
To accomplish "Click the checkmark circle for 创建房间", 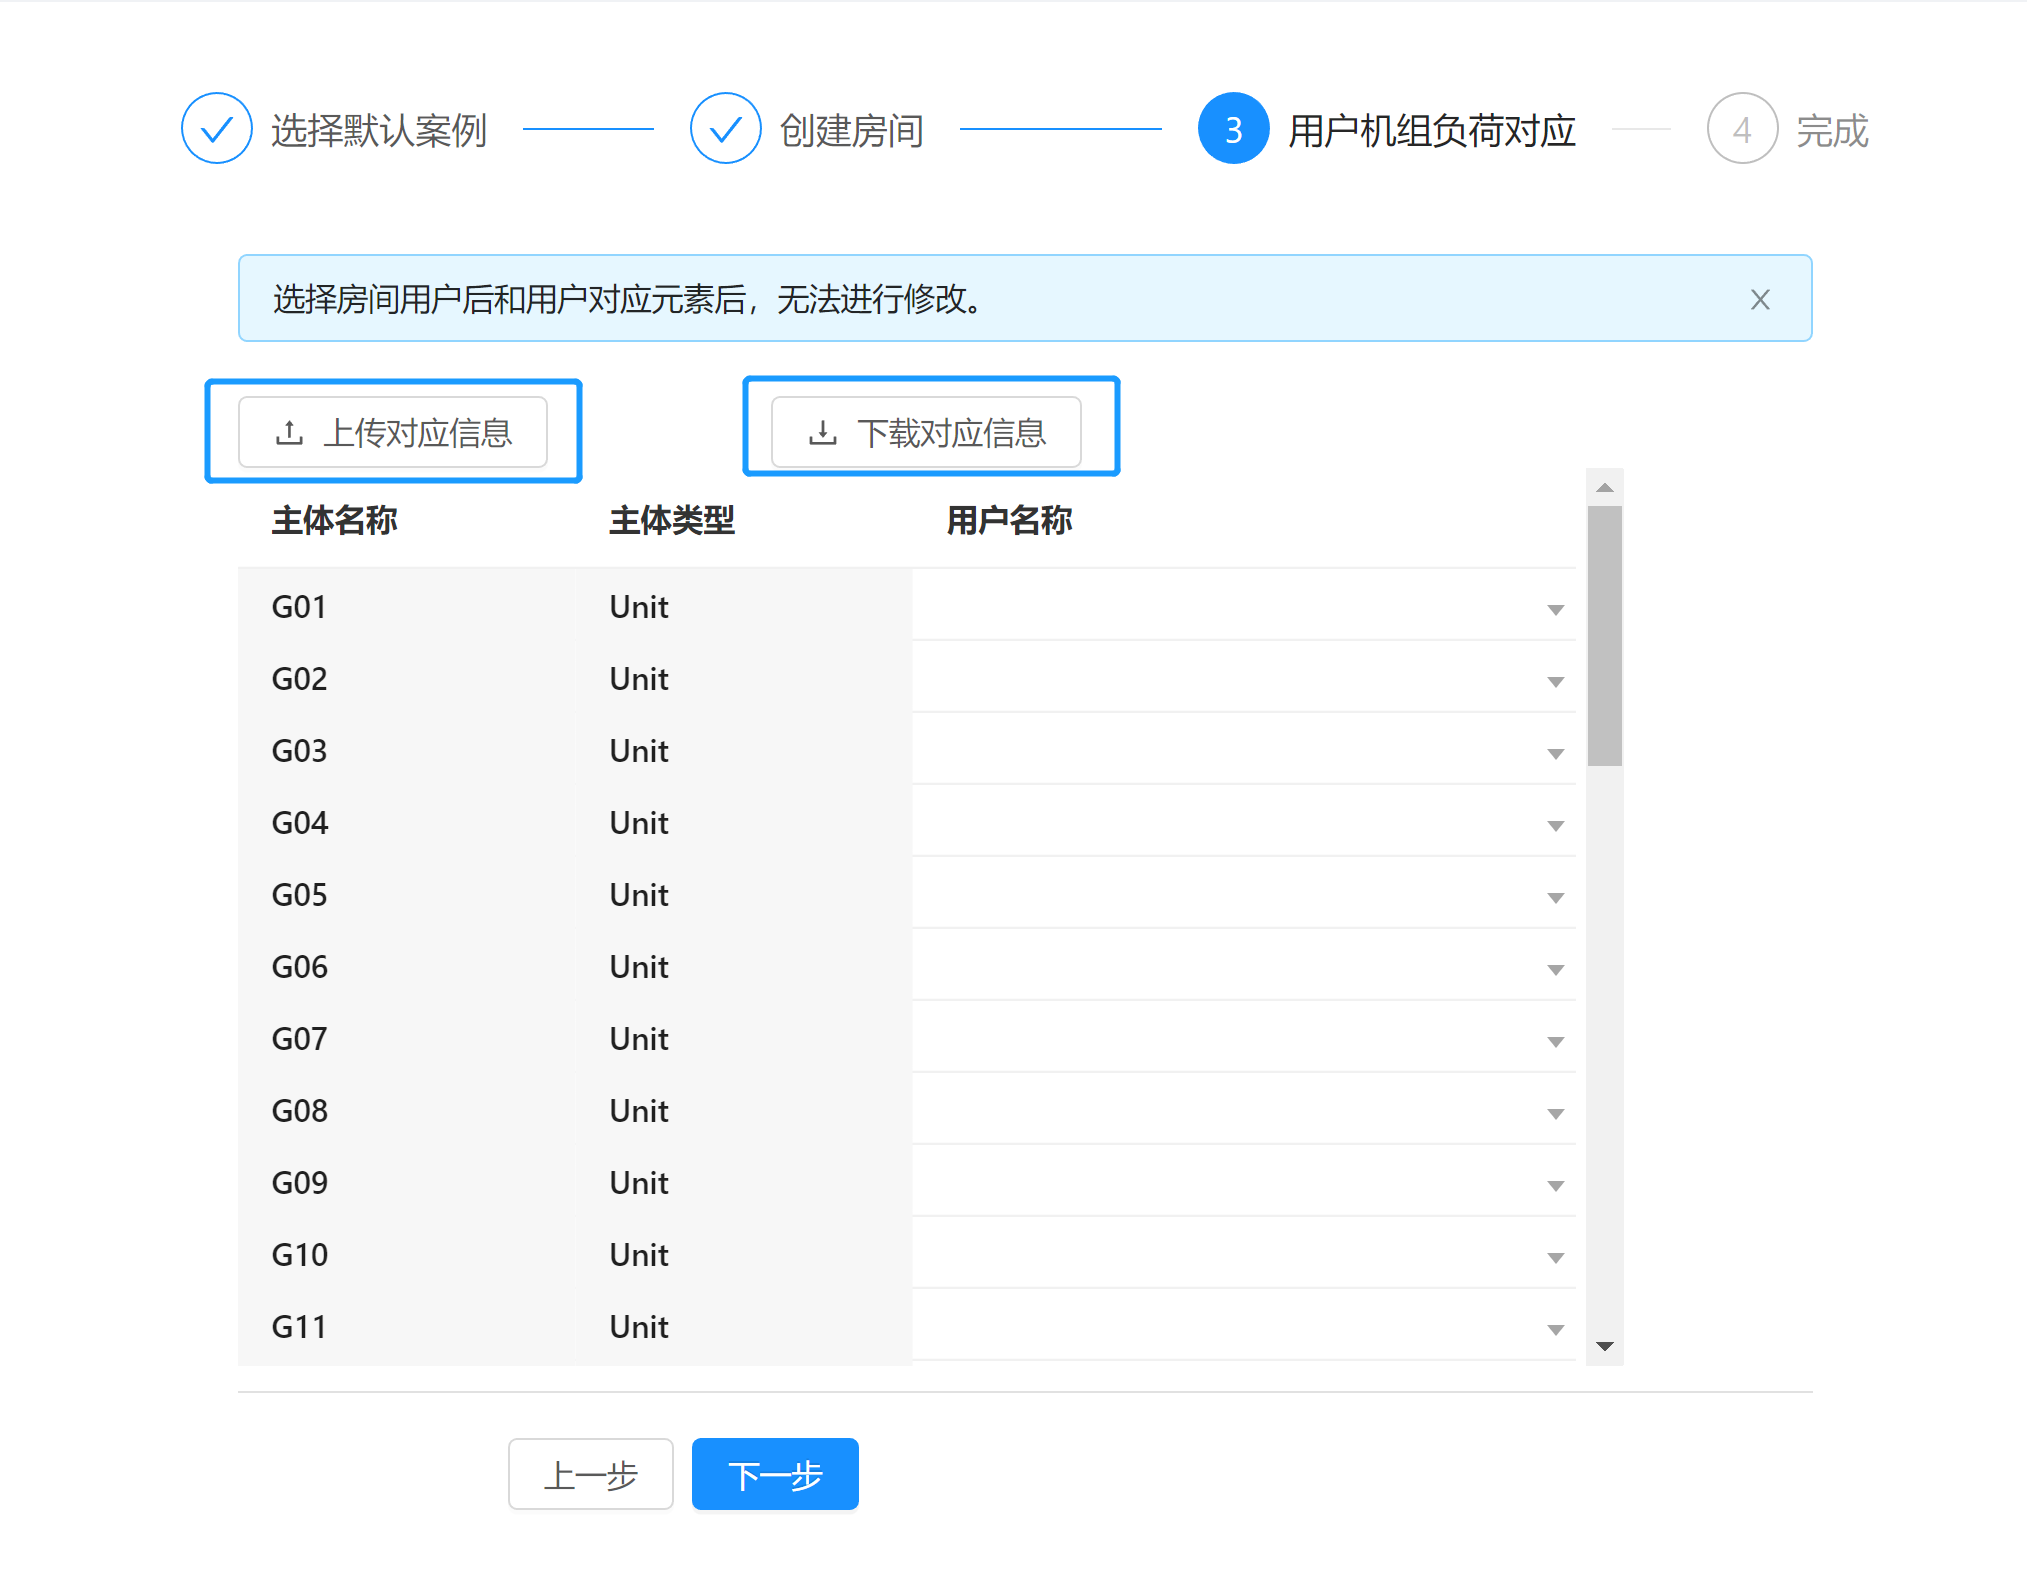I will point(726,128).
